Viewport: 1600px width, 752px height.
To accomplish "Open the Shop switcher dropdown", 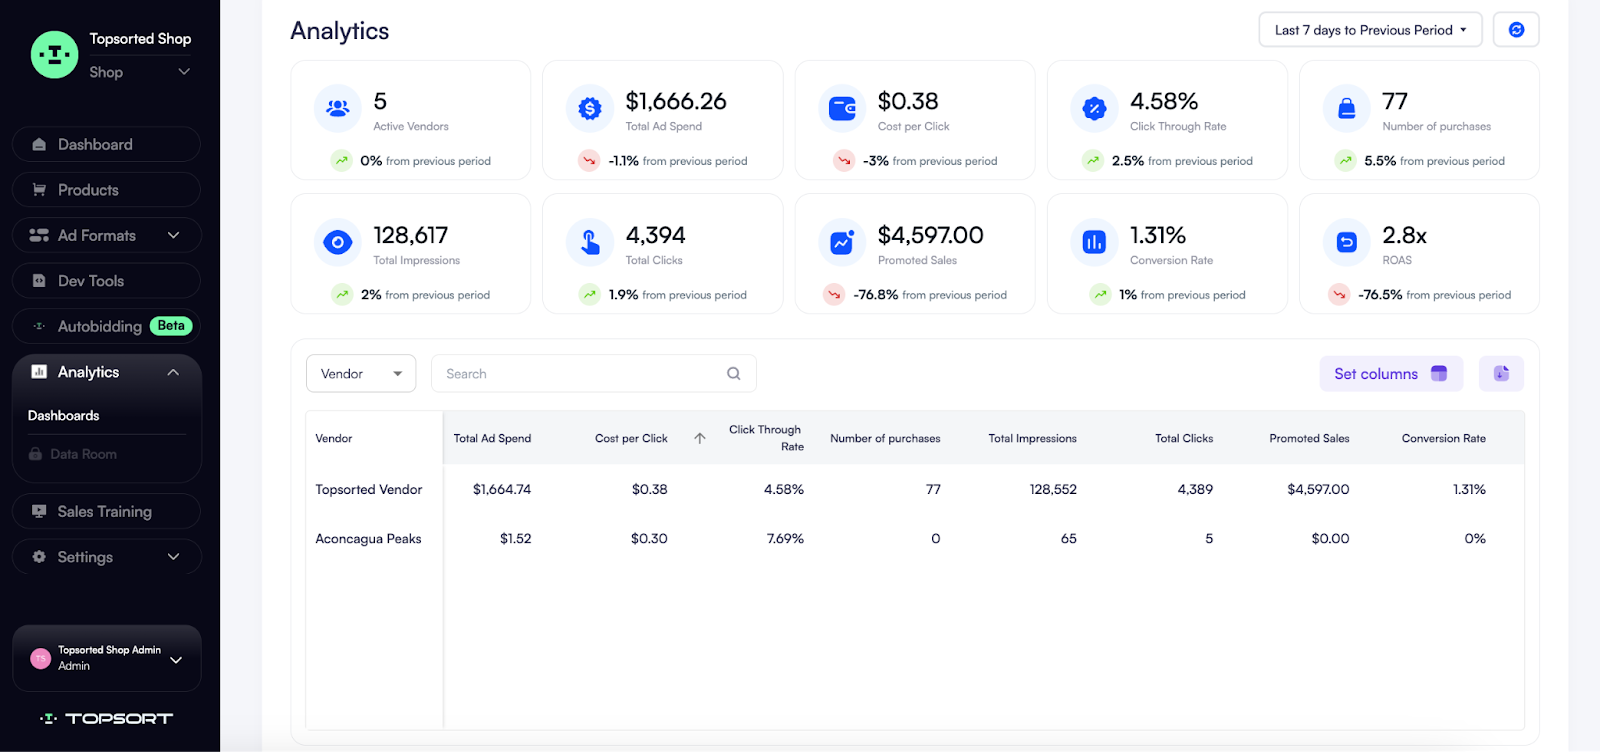I will coord(140,72).
